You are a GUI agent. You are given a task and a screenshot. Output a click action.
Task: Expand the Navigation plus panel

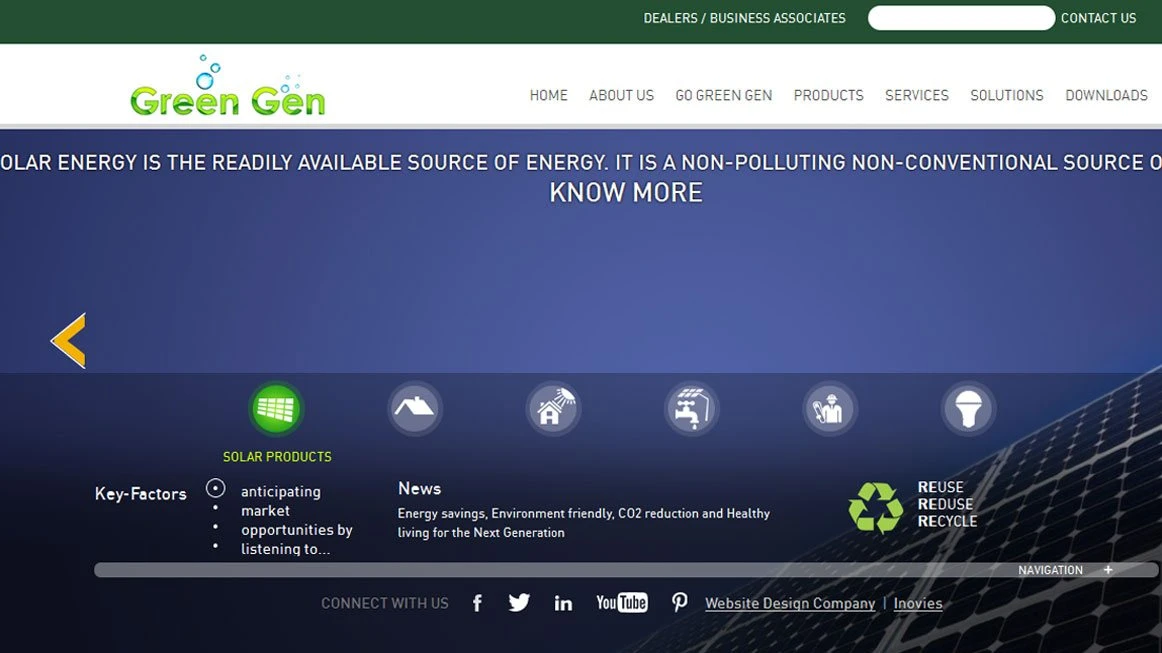1108,570
